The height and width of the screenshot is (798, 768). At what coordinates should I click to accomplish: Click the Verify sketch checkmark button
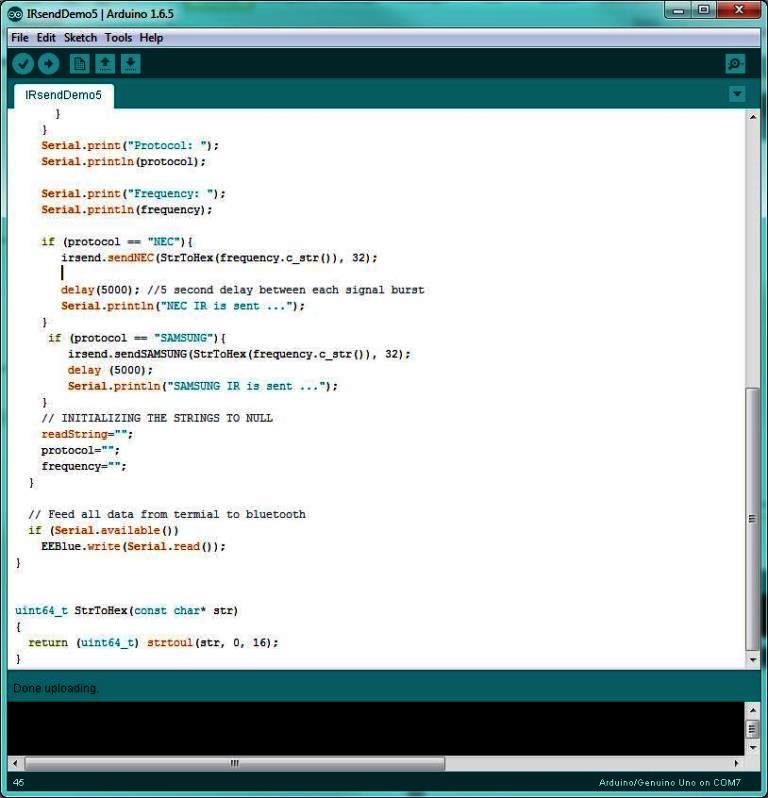(x=23, y=64)
